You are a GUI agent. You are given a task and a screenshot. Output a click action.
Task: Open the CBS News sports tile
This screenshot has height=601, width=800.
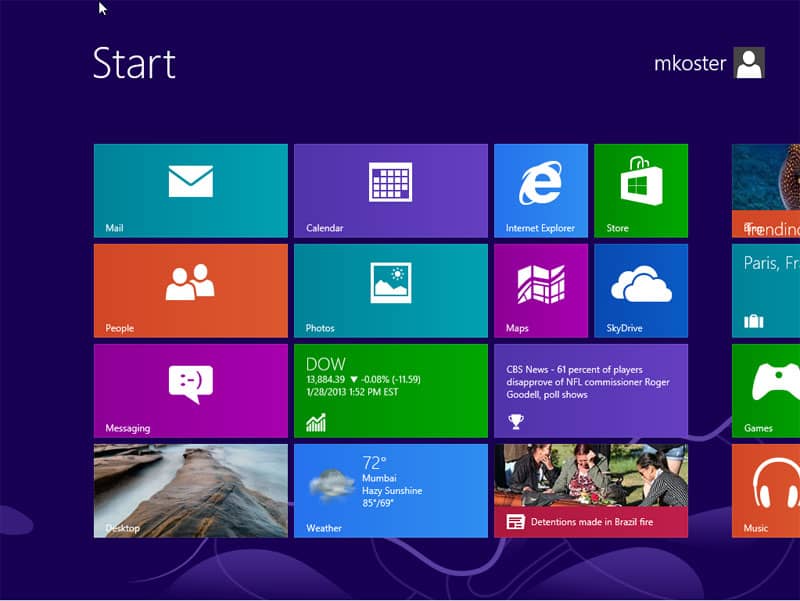point(591,390)
